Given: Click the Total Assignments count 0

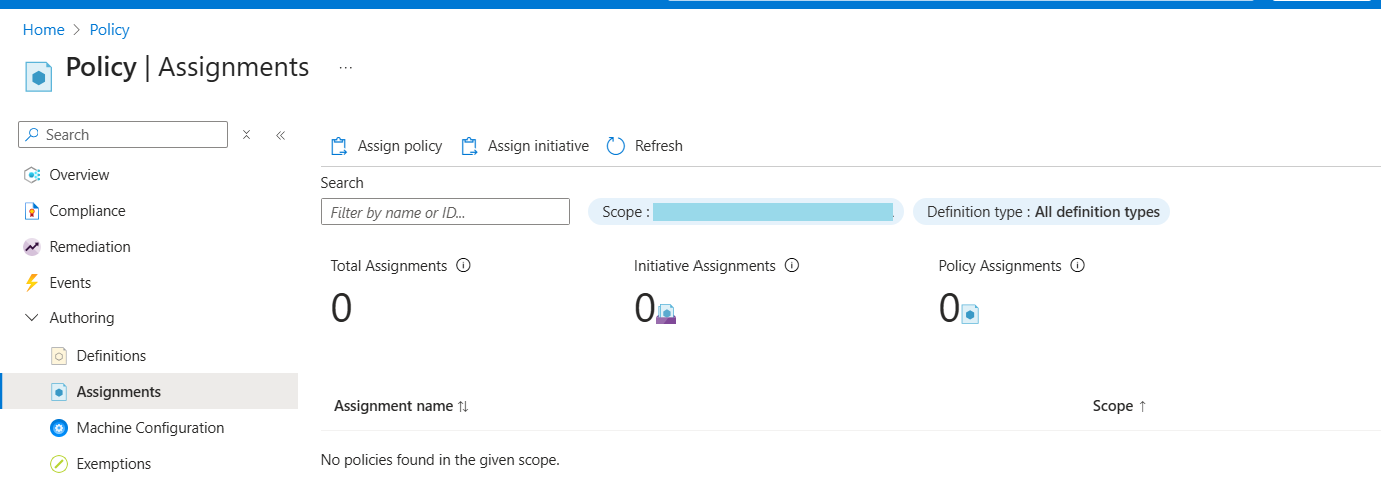Looking at the screenshot, I should pos(341,309).
